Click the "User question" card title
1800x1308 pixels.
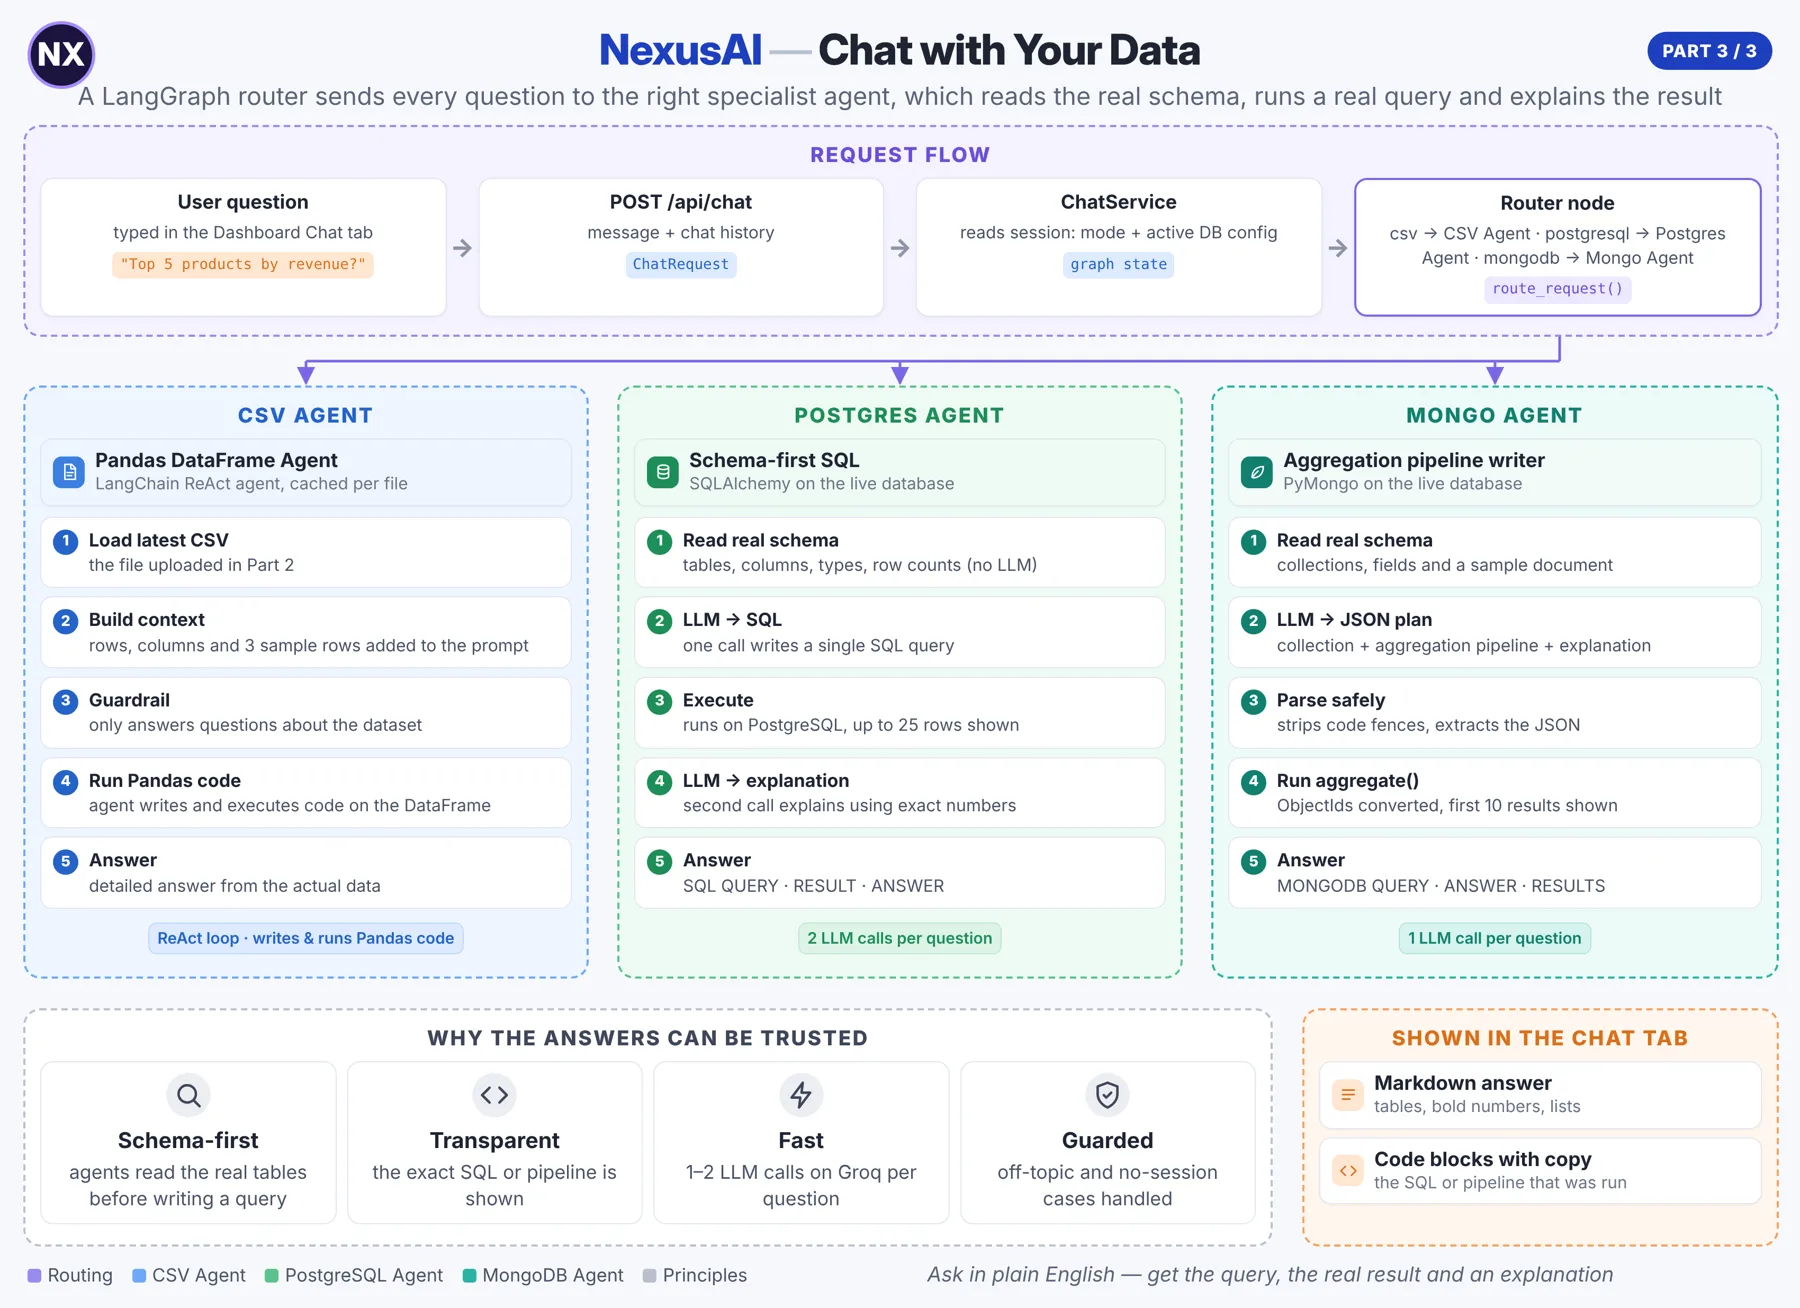[243, 202]
